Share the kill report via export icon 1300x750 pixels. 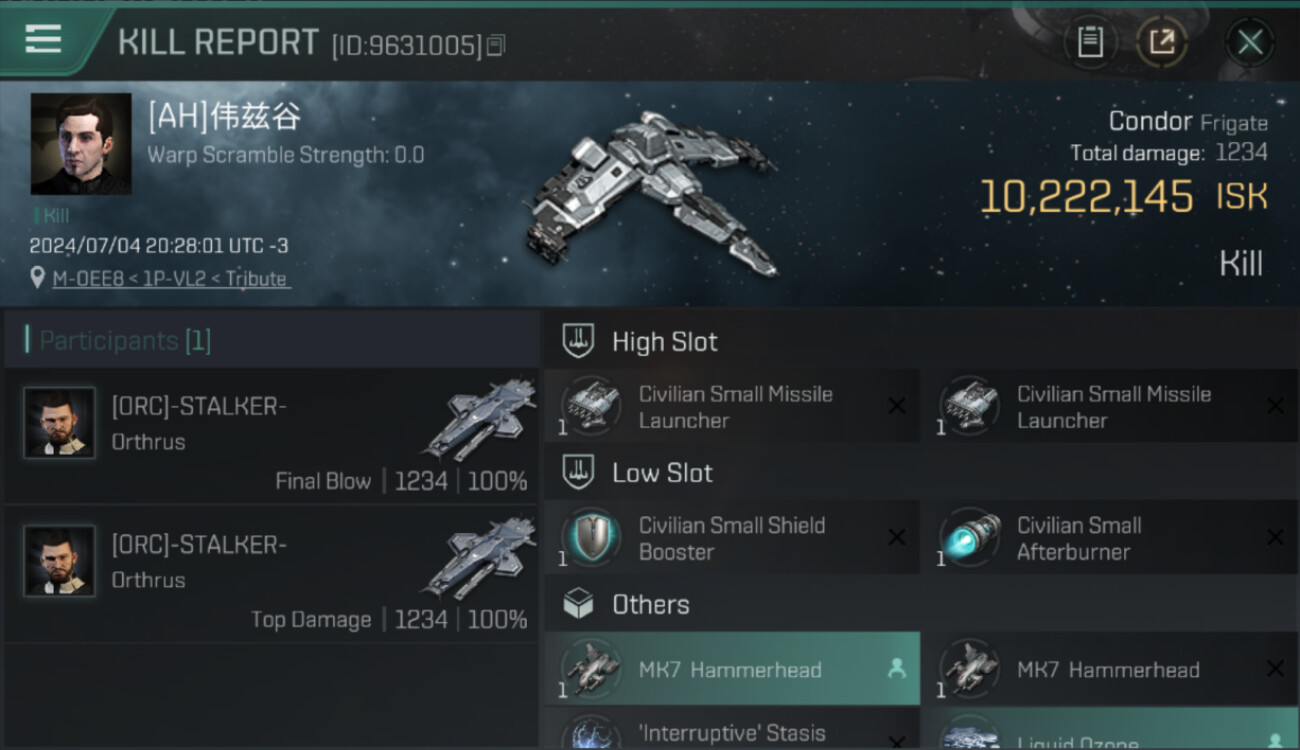[1161, 42]
